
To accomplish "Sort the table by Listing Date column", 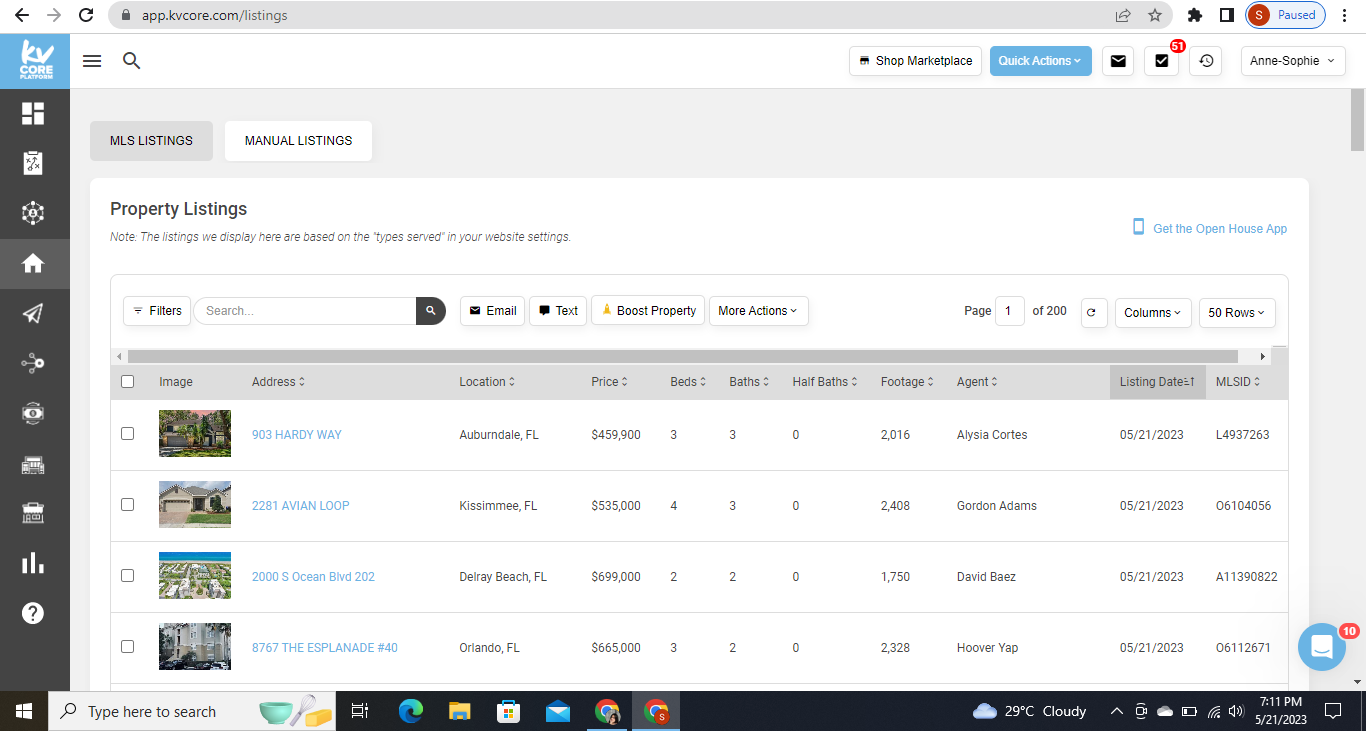I will [1158, 382].
